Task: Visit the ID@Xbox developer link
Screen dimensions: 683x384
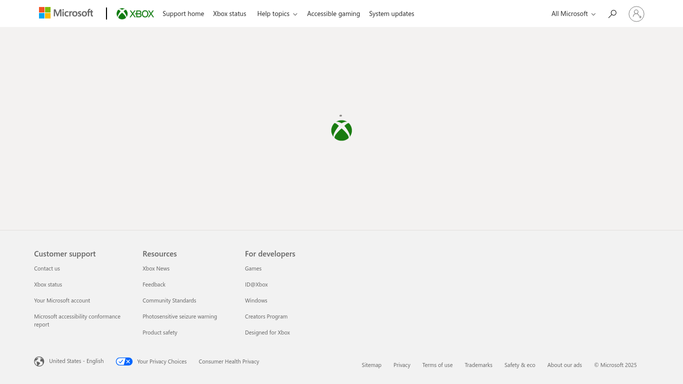Action: tap(256, 285)
